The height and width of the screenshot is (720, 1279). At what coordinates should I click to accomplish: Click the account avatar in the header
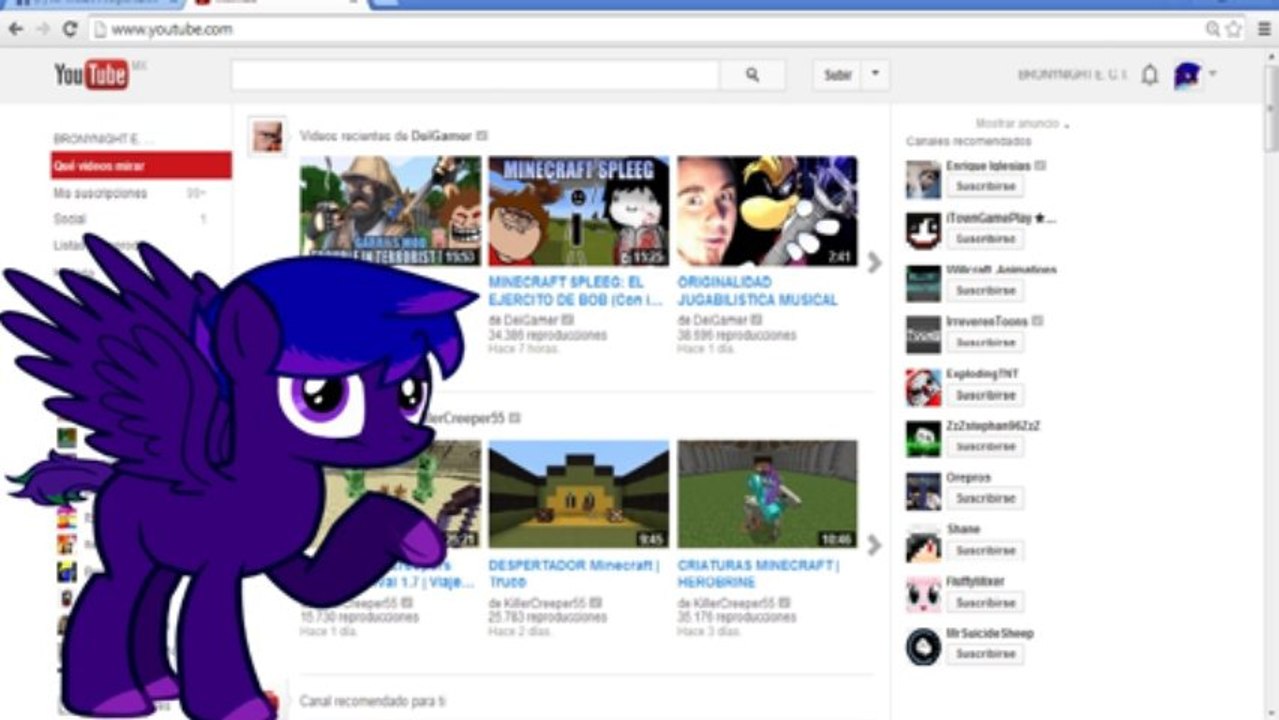point(1187,75)
